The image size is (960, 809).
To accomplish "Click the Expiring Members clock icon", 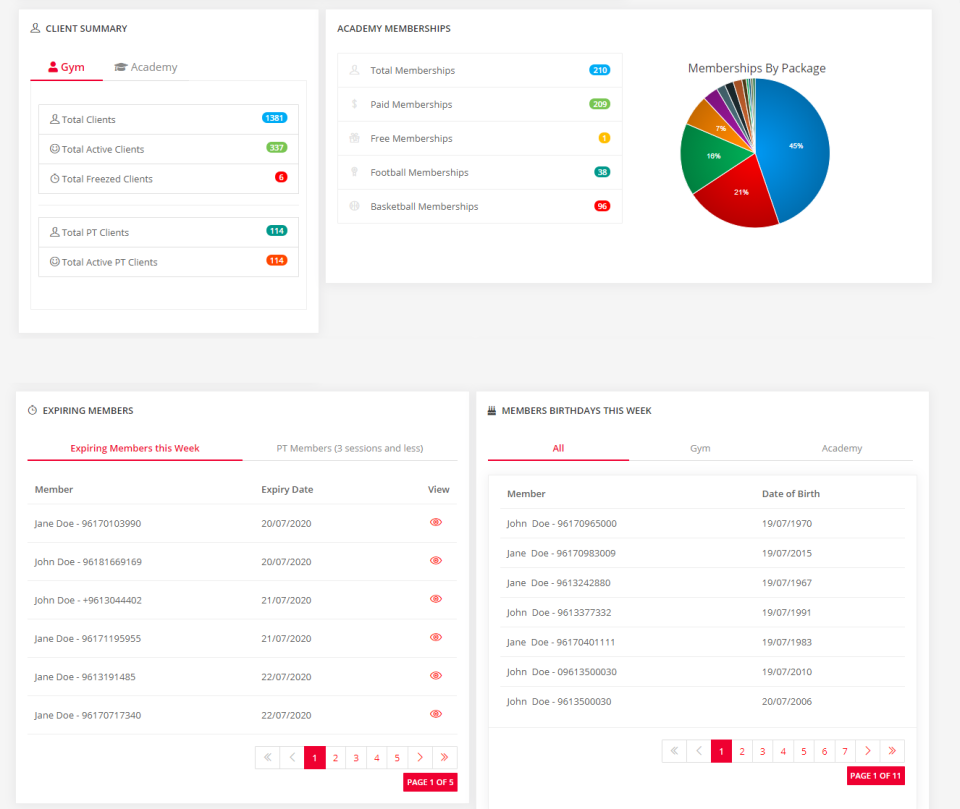I will [x=32, y=410].
